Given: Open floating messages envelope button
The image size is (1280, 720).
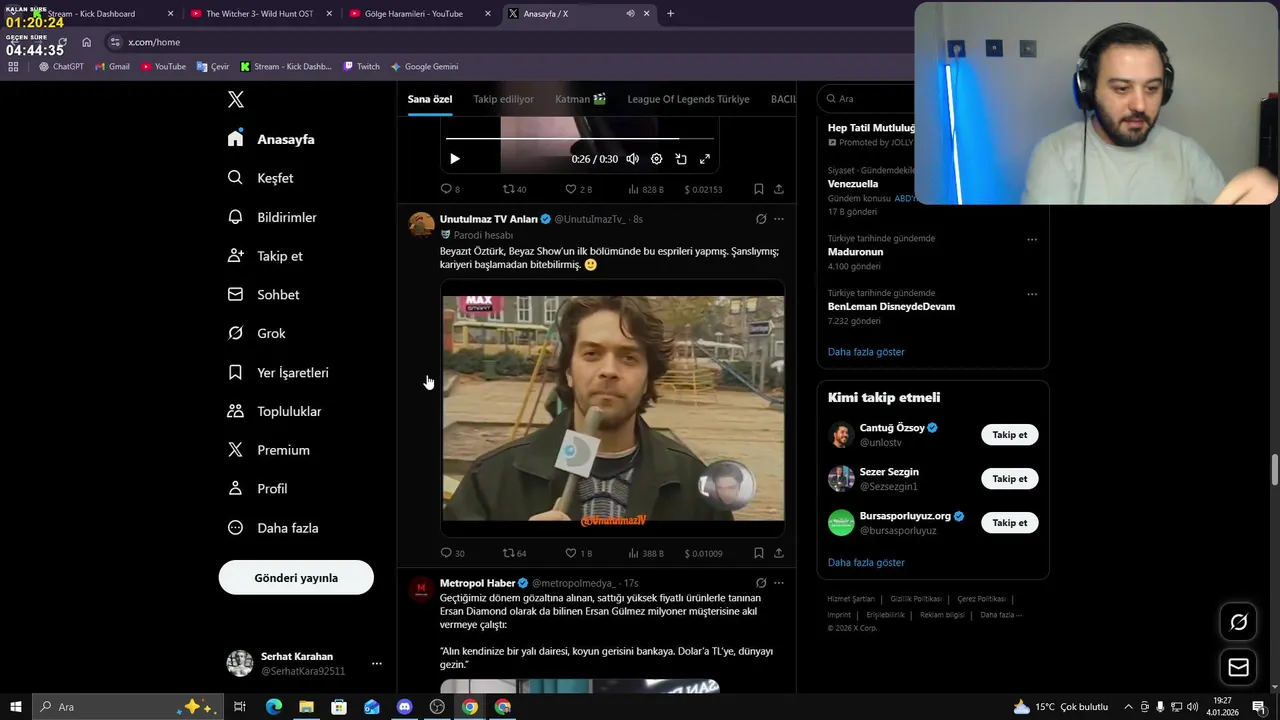Looking at the screenshot, I should [x=1238, y=667].
